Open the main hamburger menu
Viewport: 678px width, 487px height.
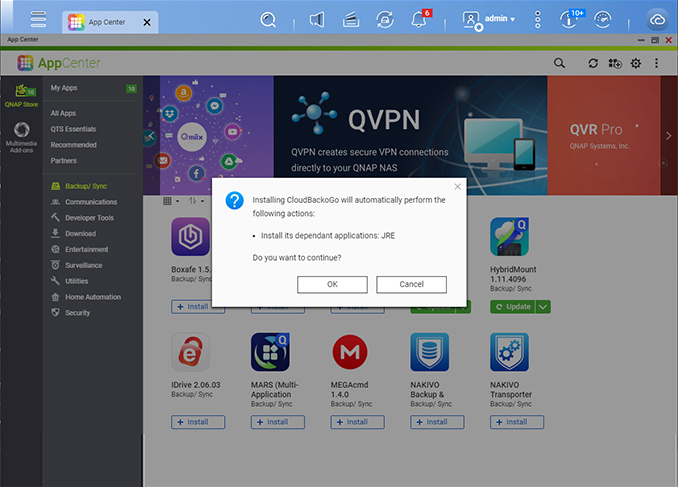(38, 19)
